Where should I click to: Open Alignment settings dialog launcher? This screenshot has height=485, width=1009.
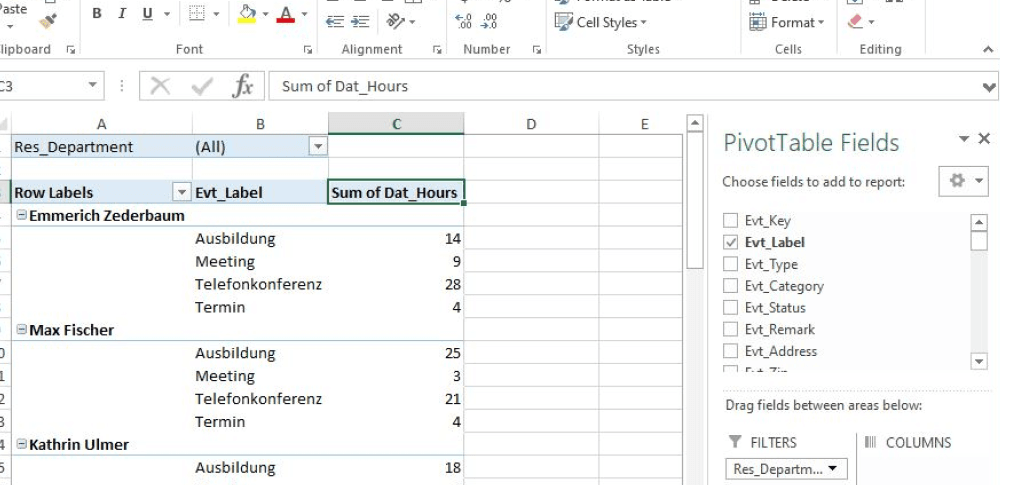(x=438, y=50)
